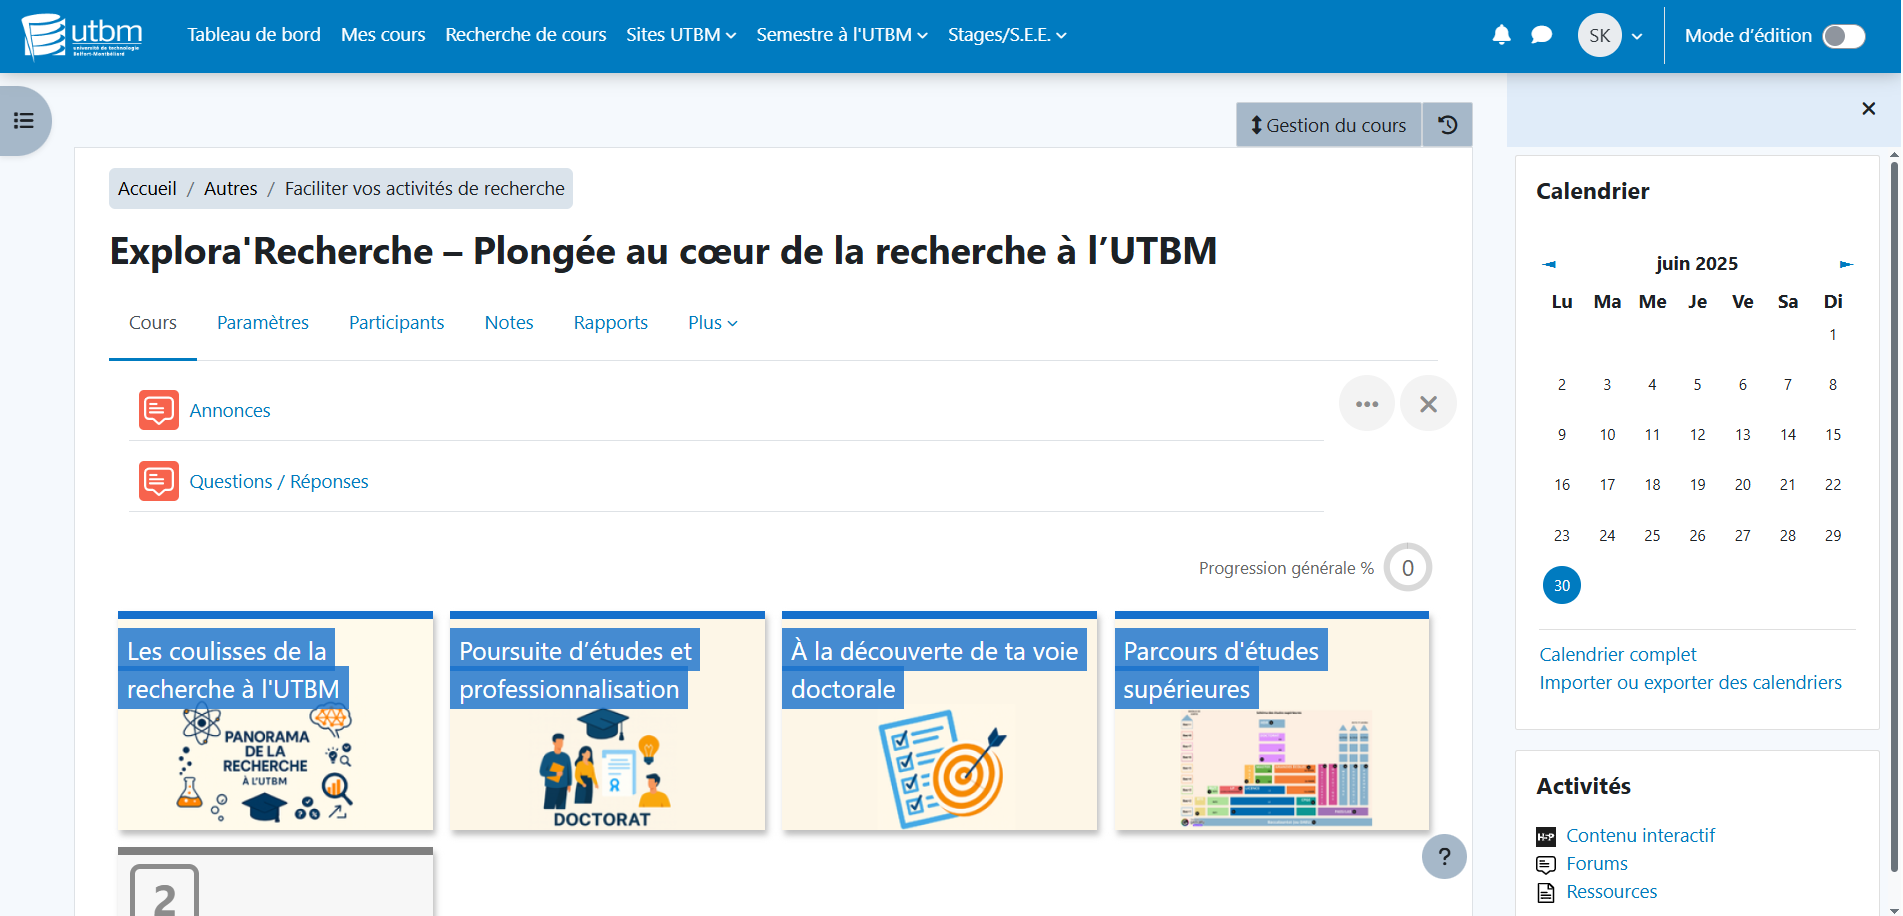Image resolution: width=1903 pixels, height=916 pixels.
Task: Open the Poursuite d'études et professionnalisation tile
Action: tap(607, 722)
